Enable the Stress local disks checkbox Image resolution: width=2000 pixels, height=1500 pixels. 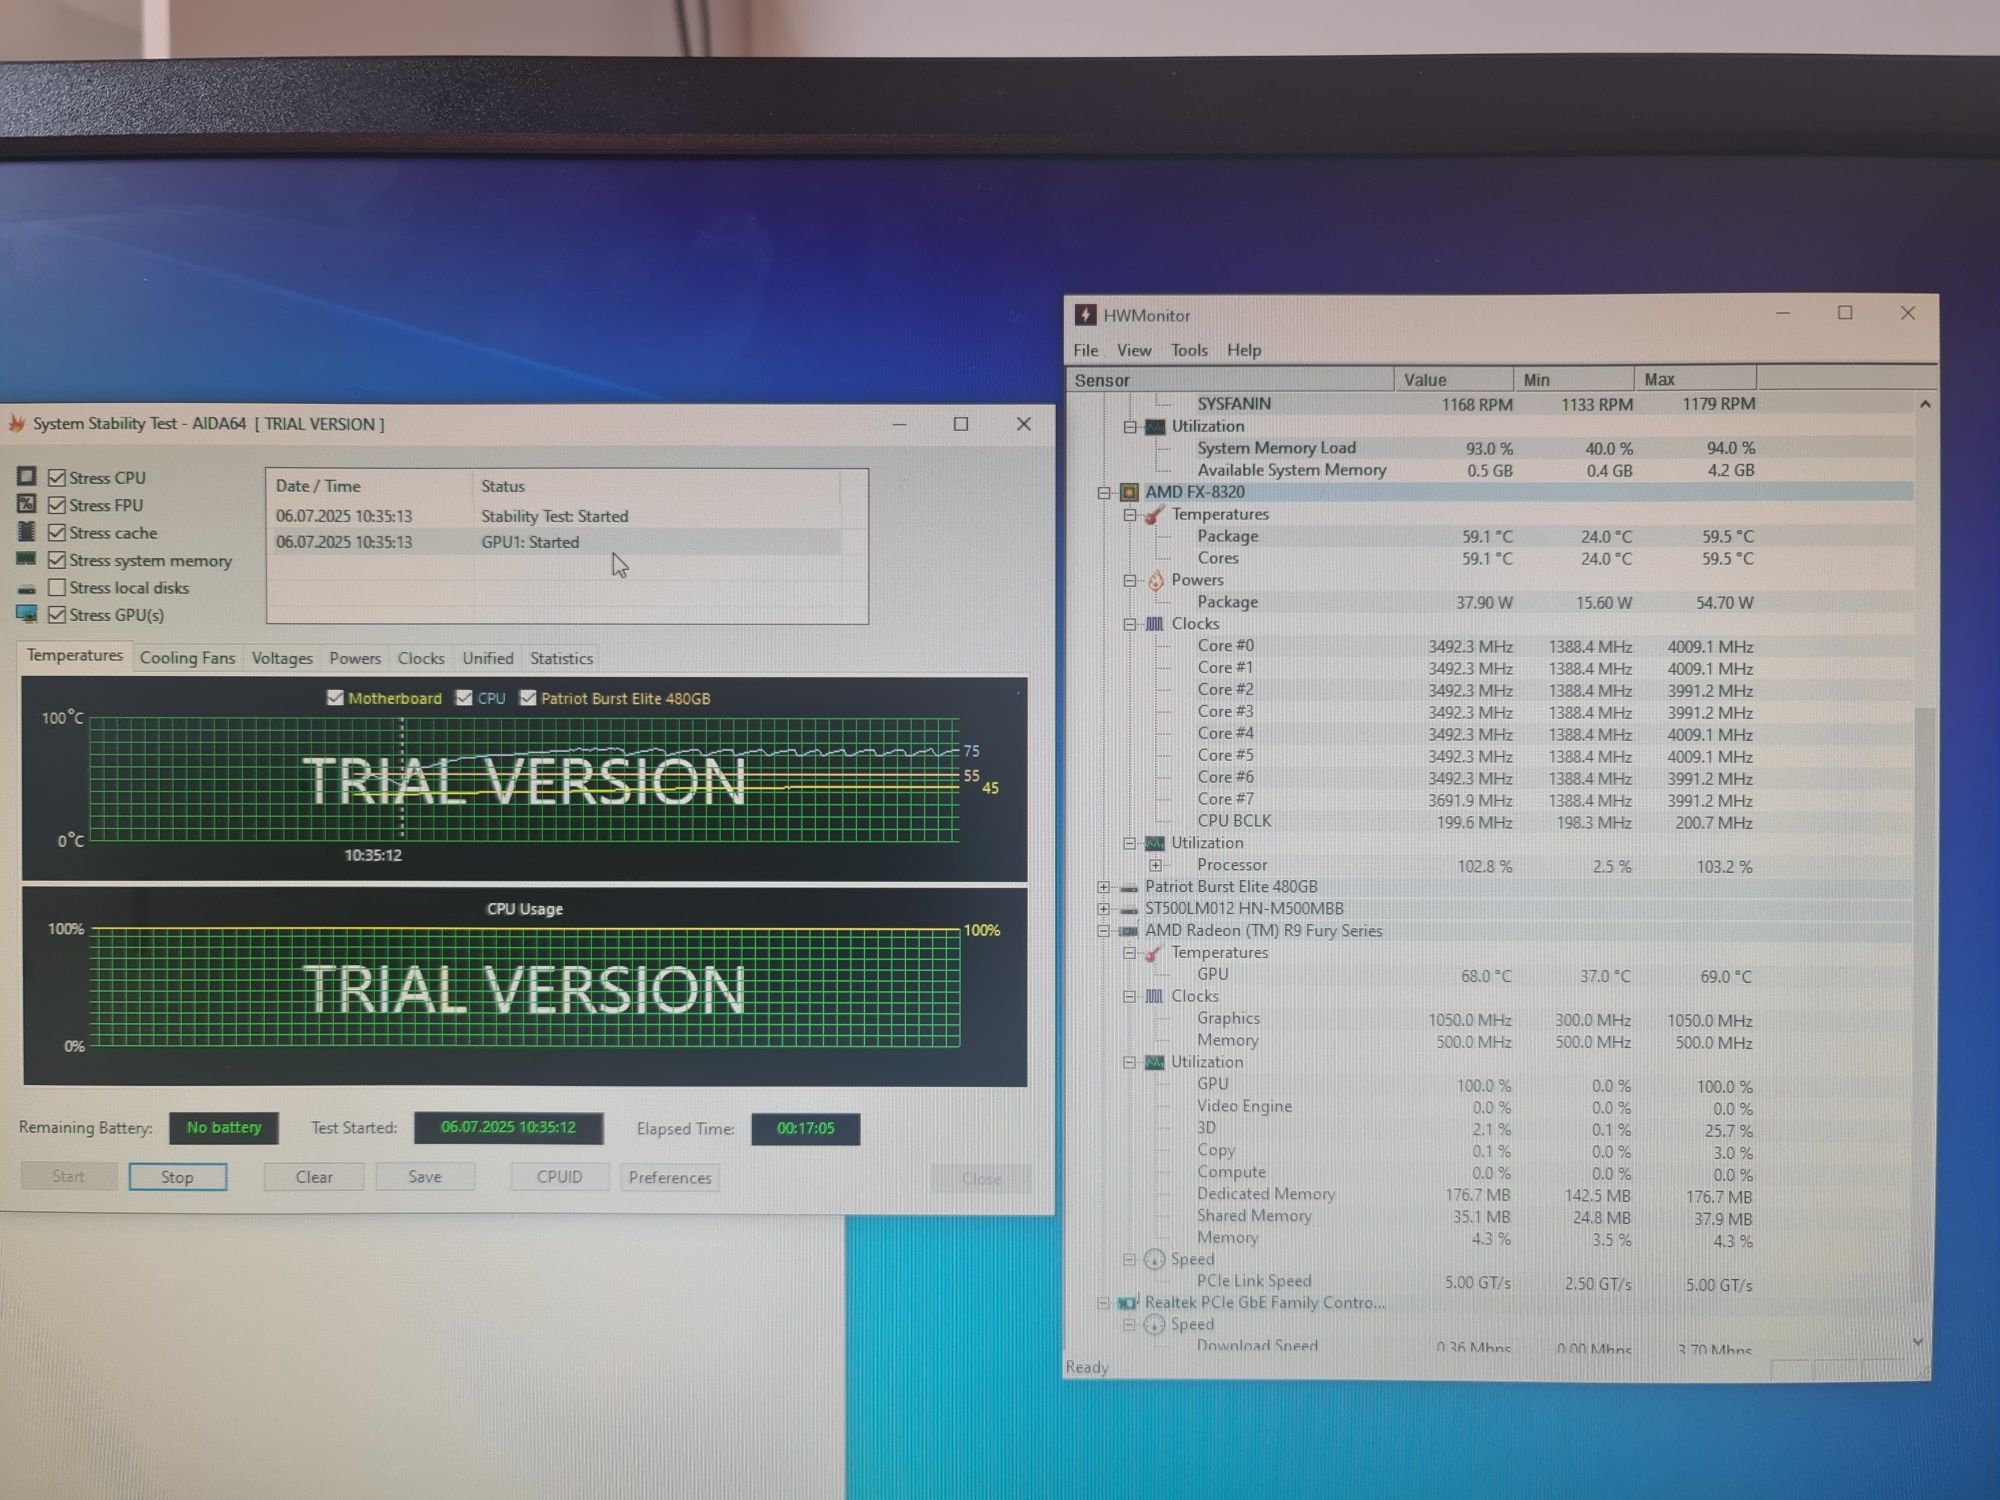tap(57, 587)
